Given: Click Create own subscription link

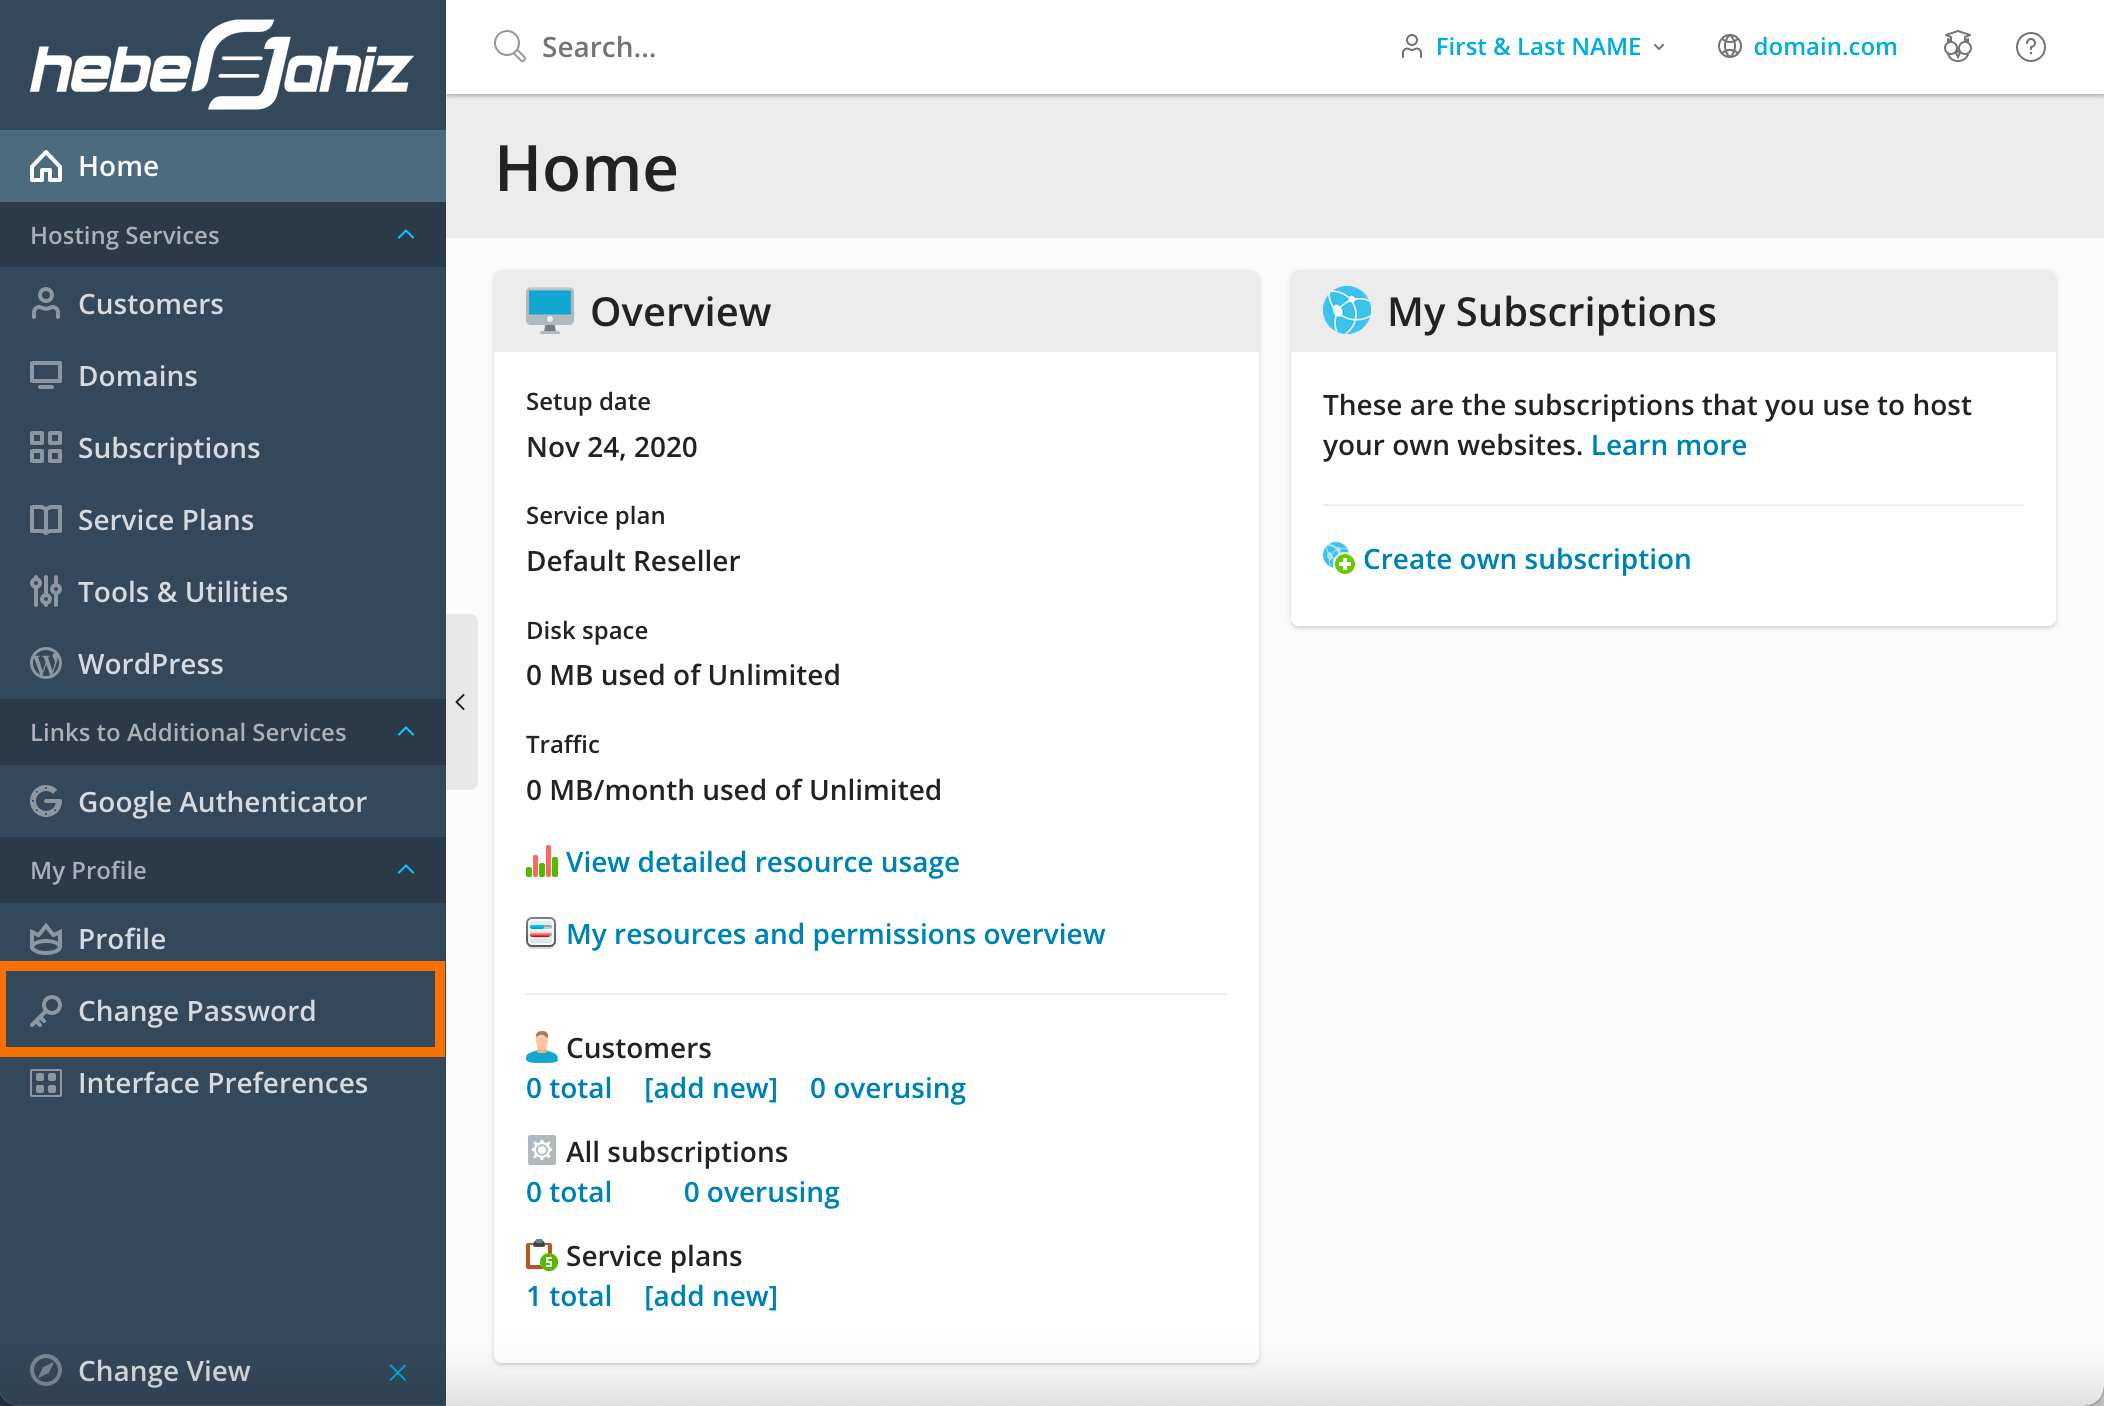Looking at the screenshot, I should (1526, 559).
